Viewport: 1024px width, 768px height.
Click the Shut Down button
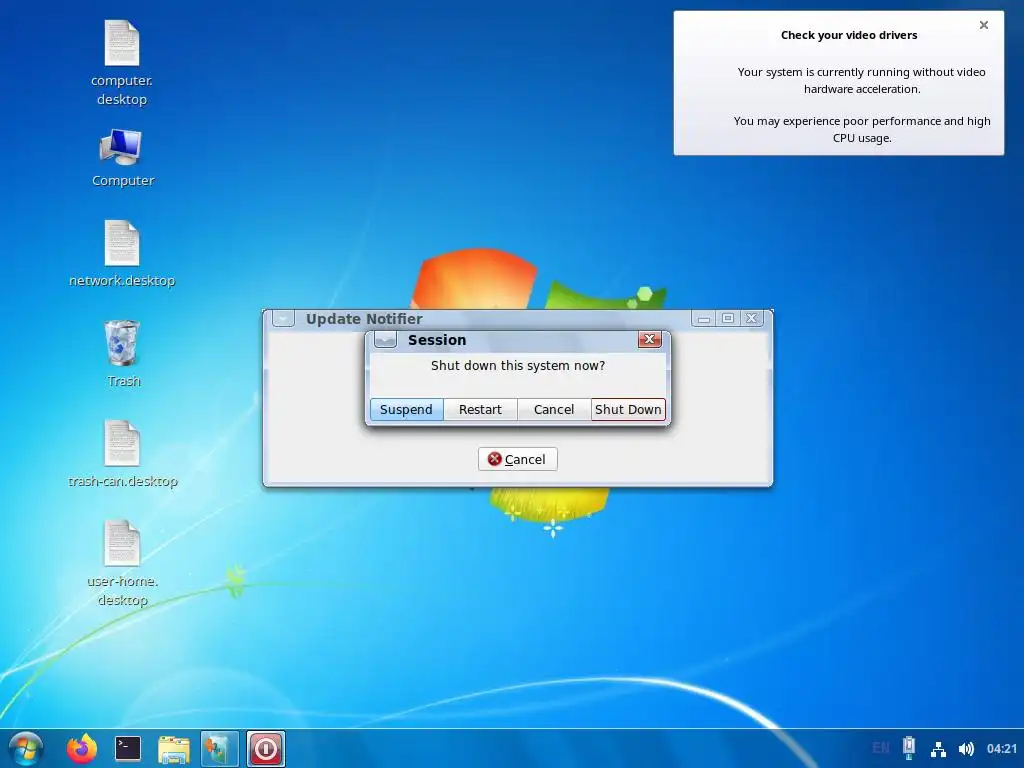coord(628,409)
